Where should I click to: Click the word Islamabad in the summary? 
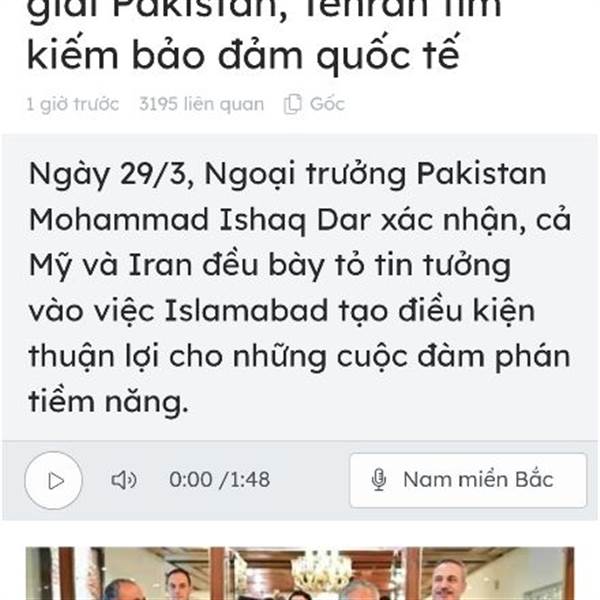(x=246, y=311)
